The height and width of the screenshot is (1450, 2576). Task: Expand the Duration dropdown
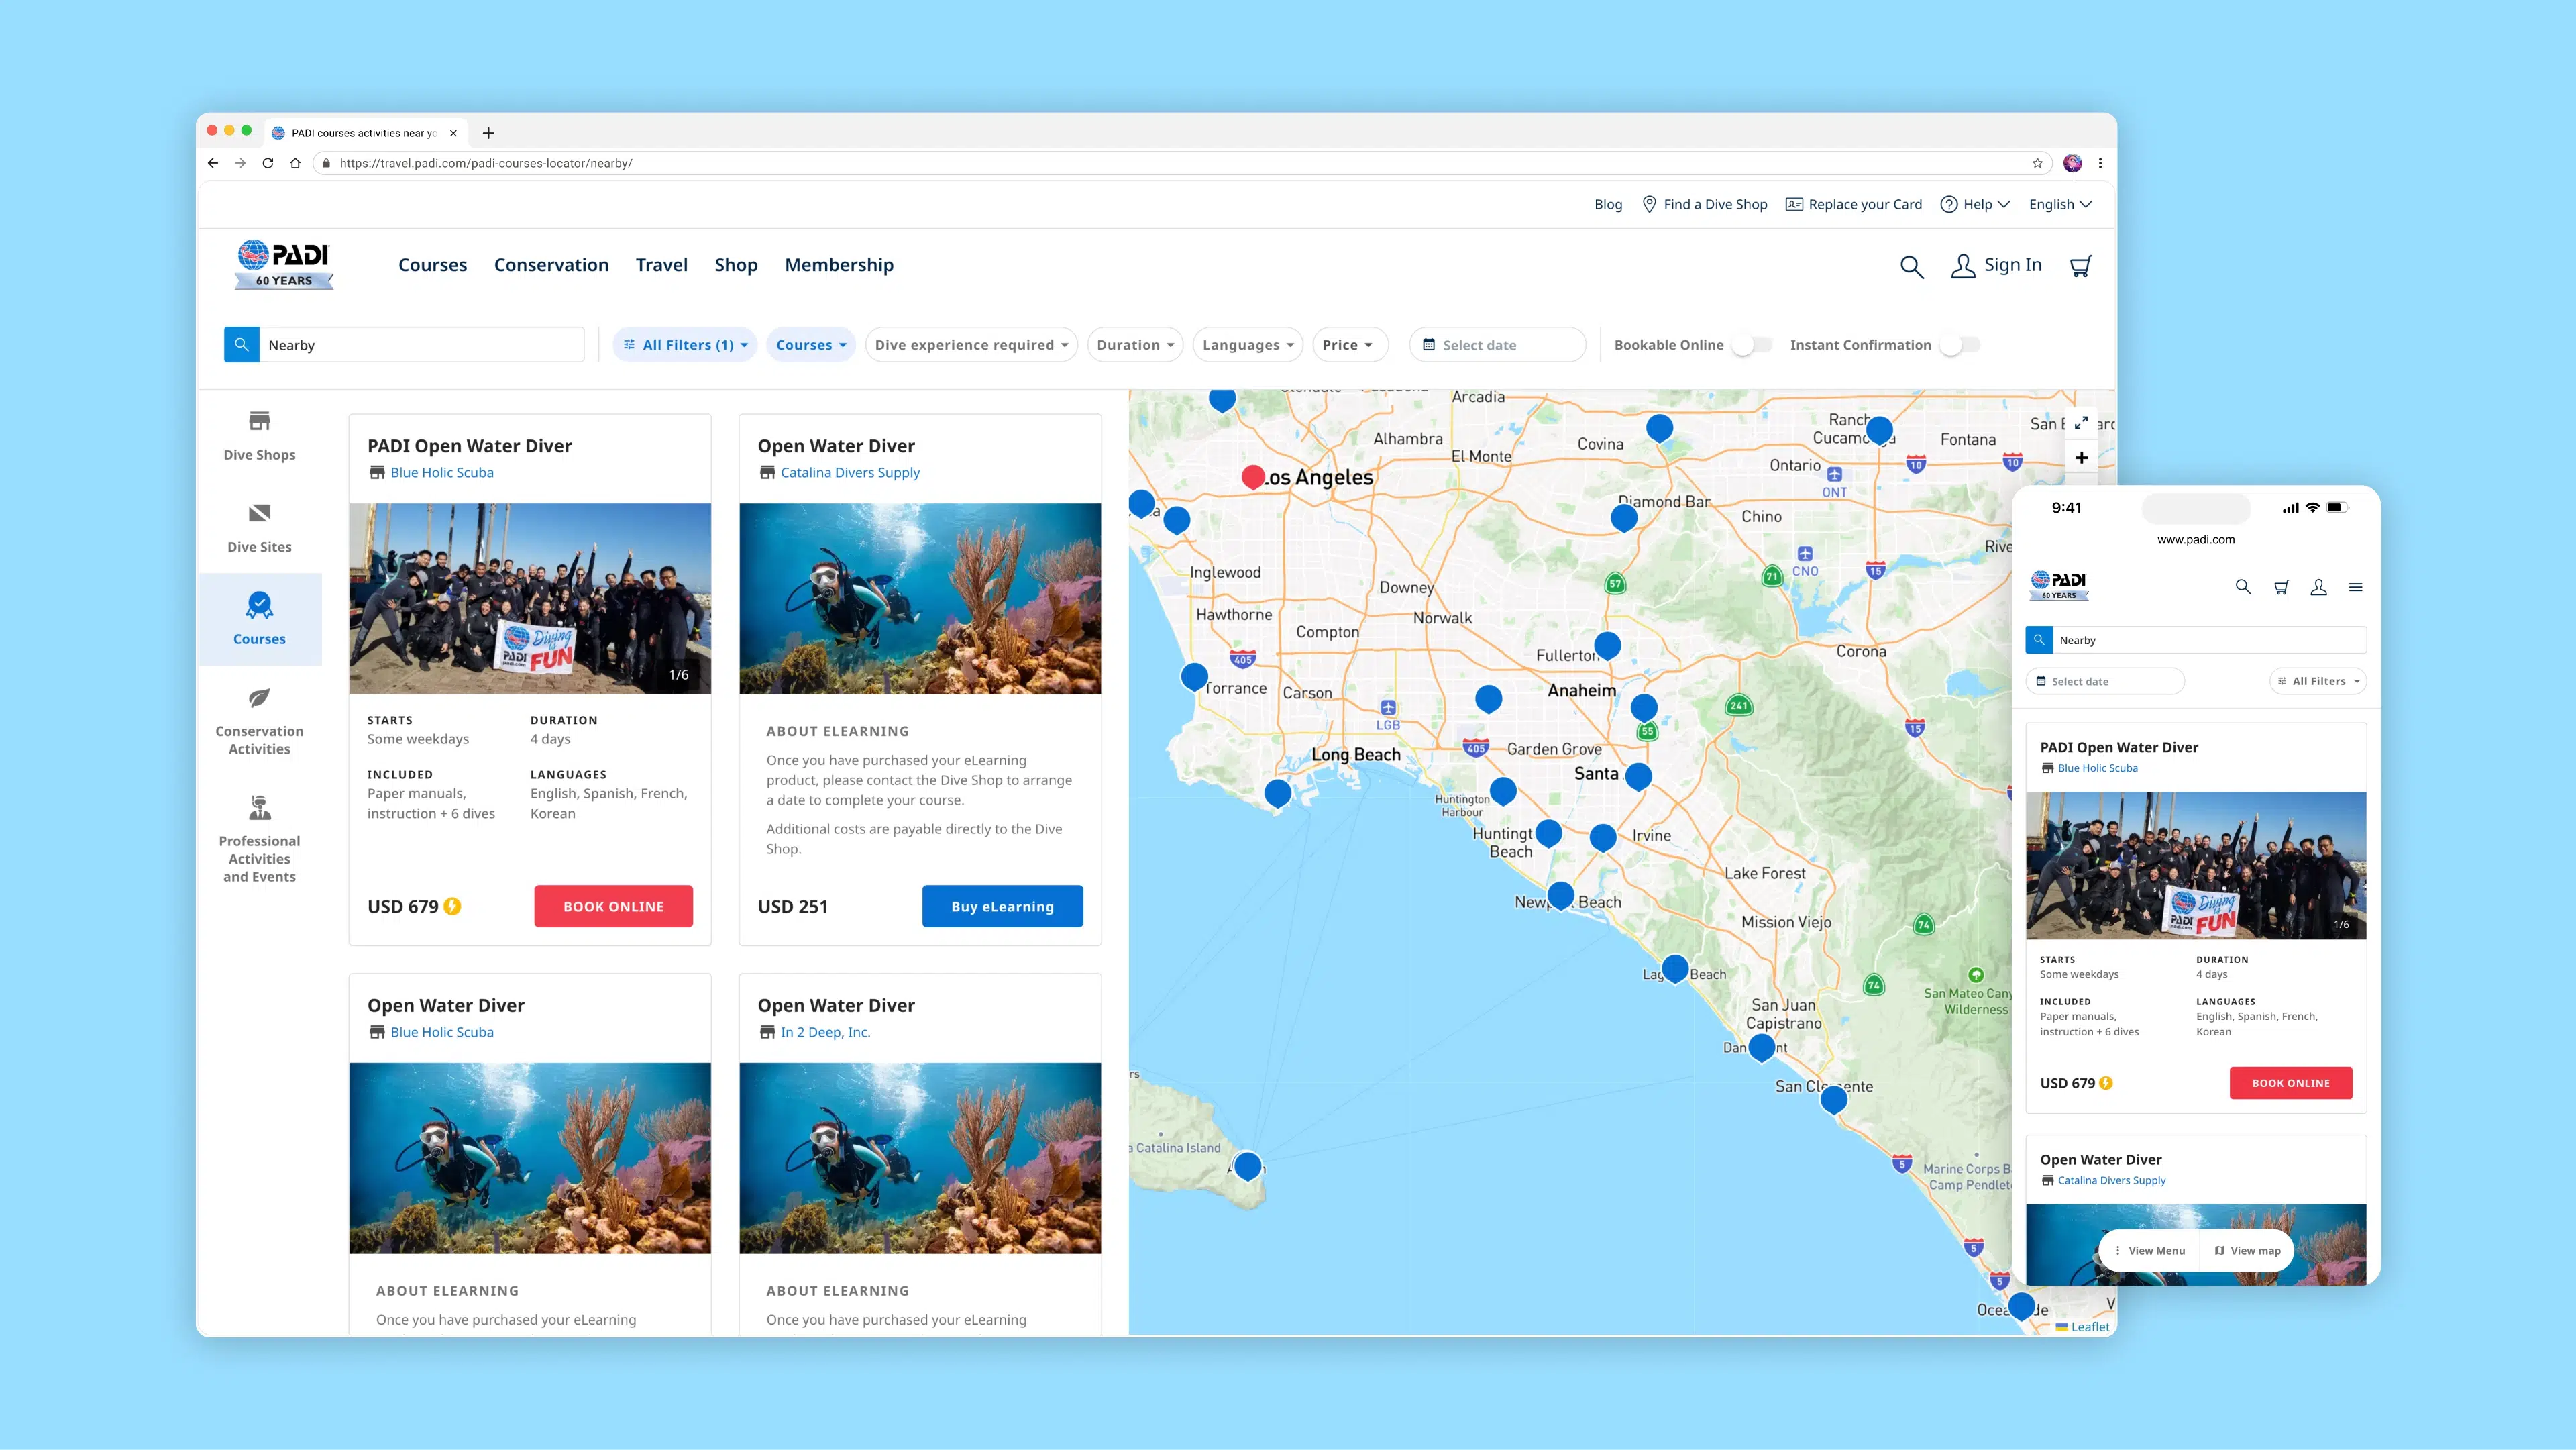1135,345
